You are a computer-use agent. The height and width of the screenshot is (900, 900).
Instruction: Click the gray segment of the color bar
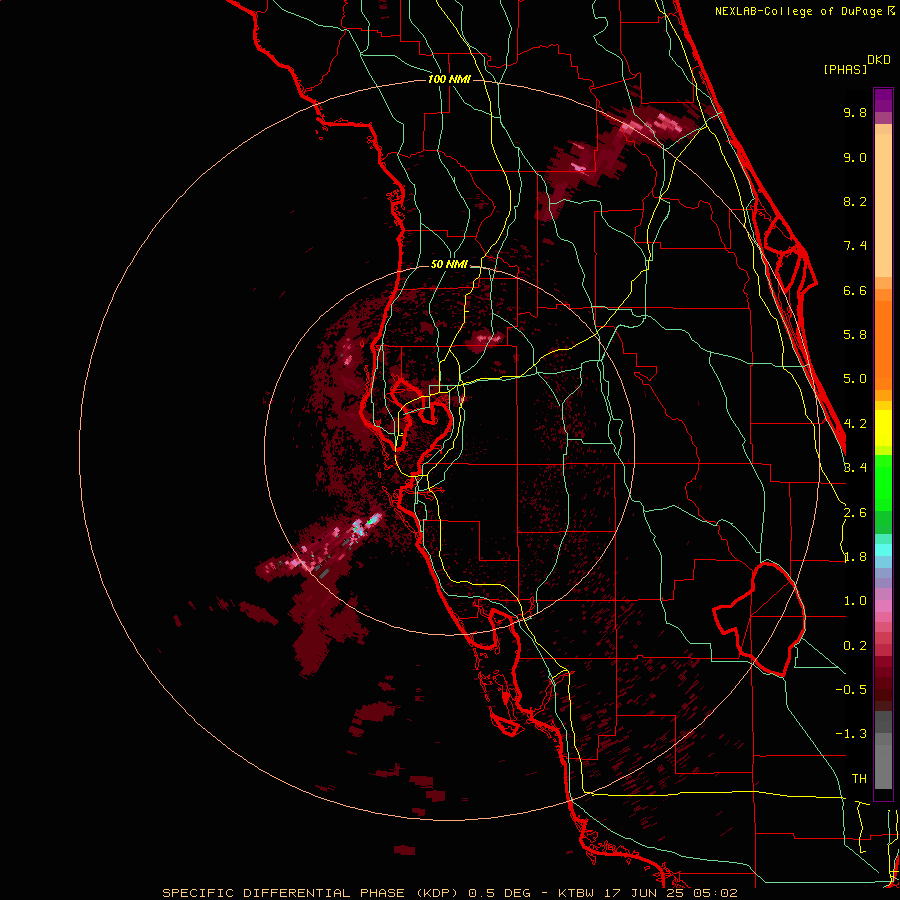point(883,752)
